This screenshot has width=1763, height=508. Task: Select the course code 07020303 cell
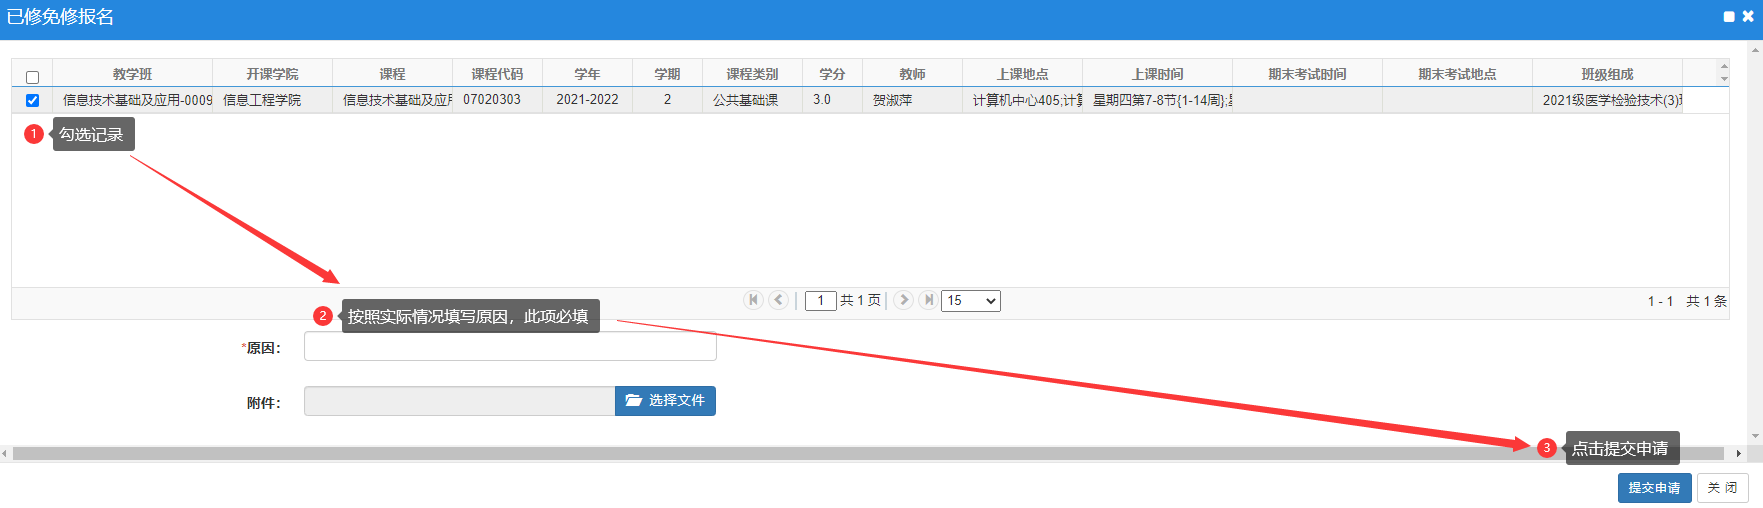click(497, 100)
